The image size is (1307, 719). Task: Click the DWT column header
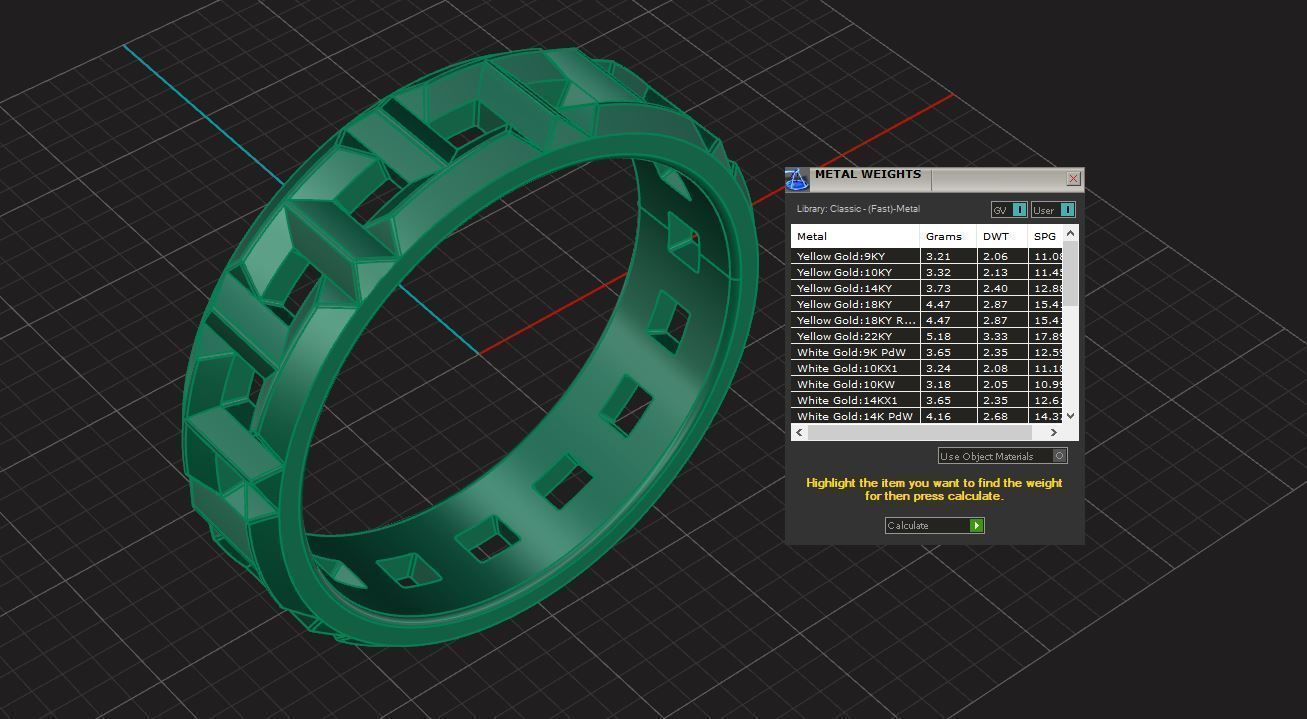pos(1002,236)
